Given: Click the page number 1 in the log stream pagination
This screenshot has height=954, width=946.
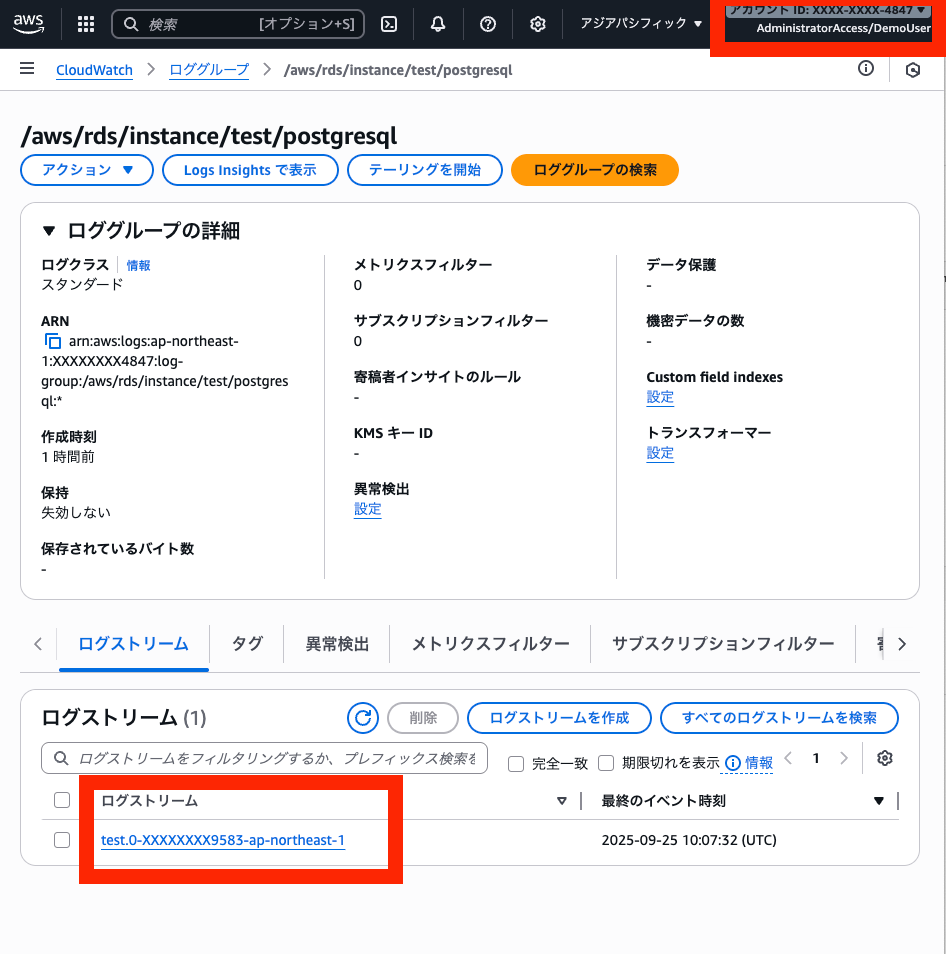Looking at the screenshot, I should point(816,758).
